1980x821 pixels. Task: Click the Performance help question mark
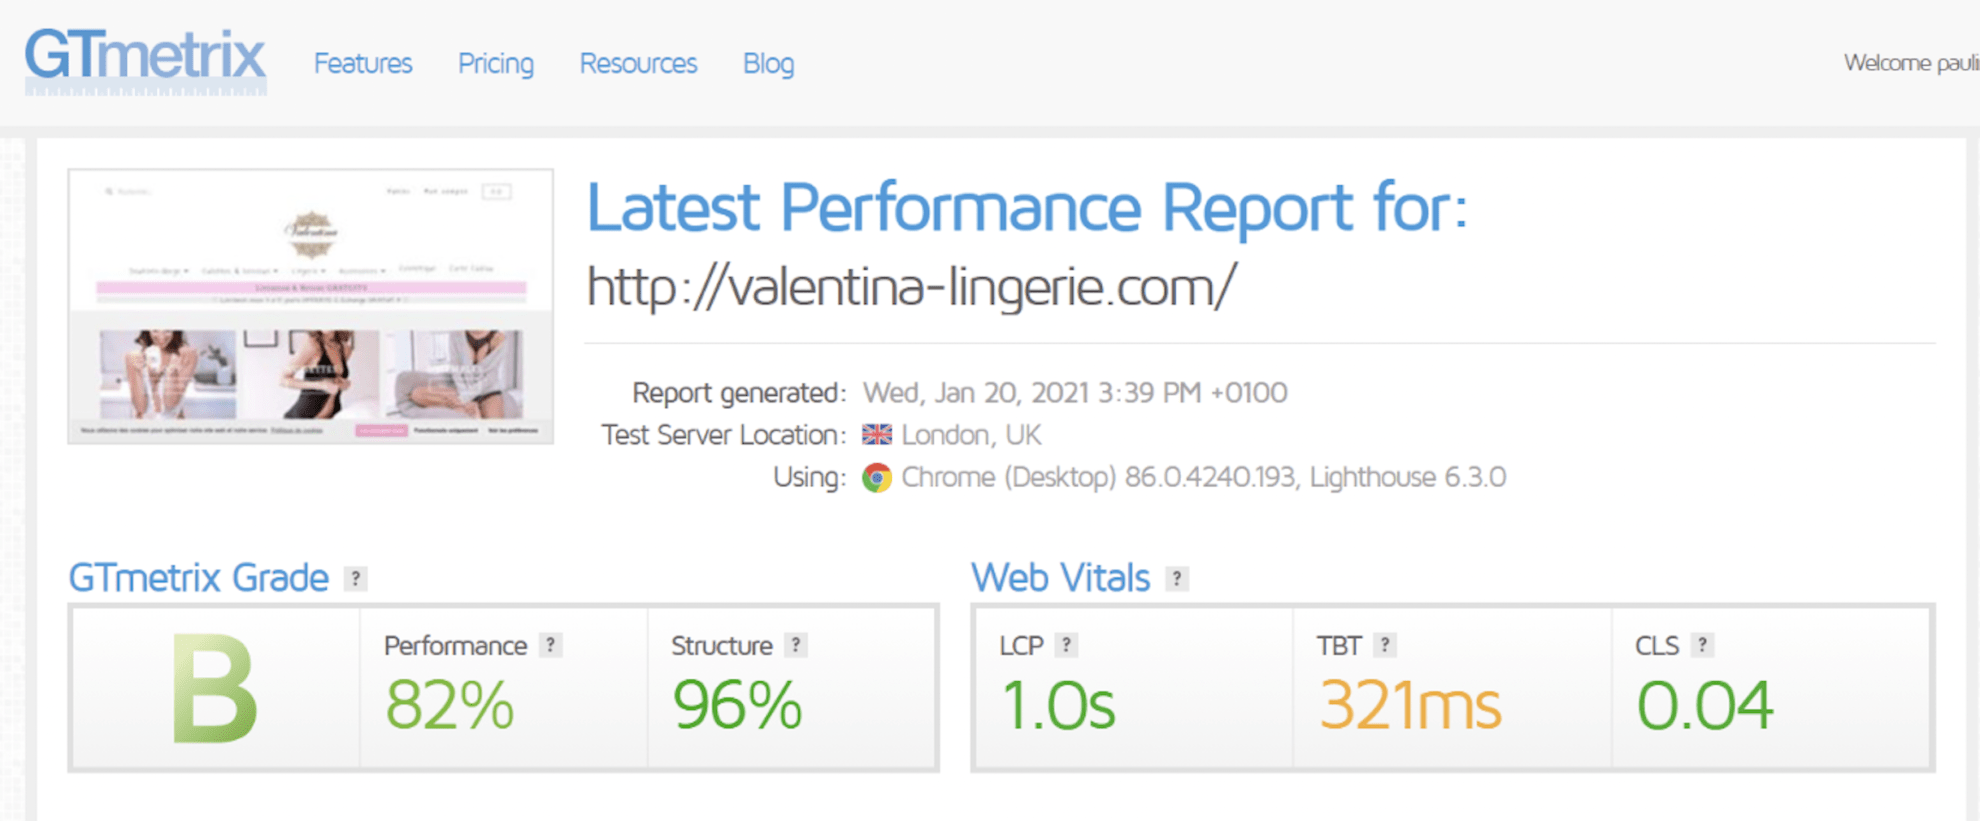[549, 645]
